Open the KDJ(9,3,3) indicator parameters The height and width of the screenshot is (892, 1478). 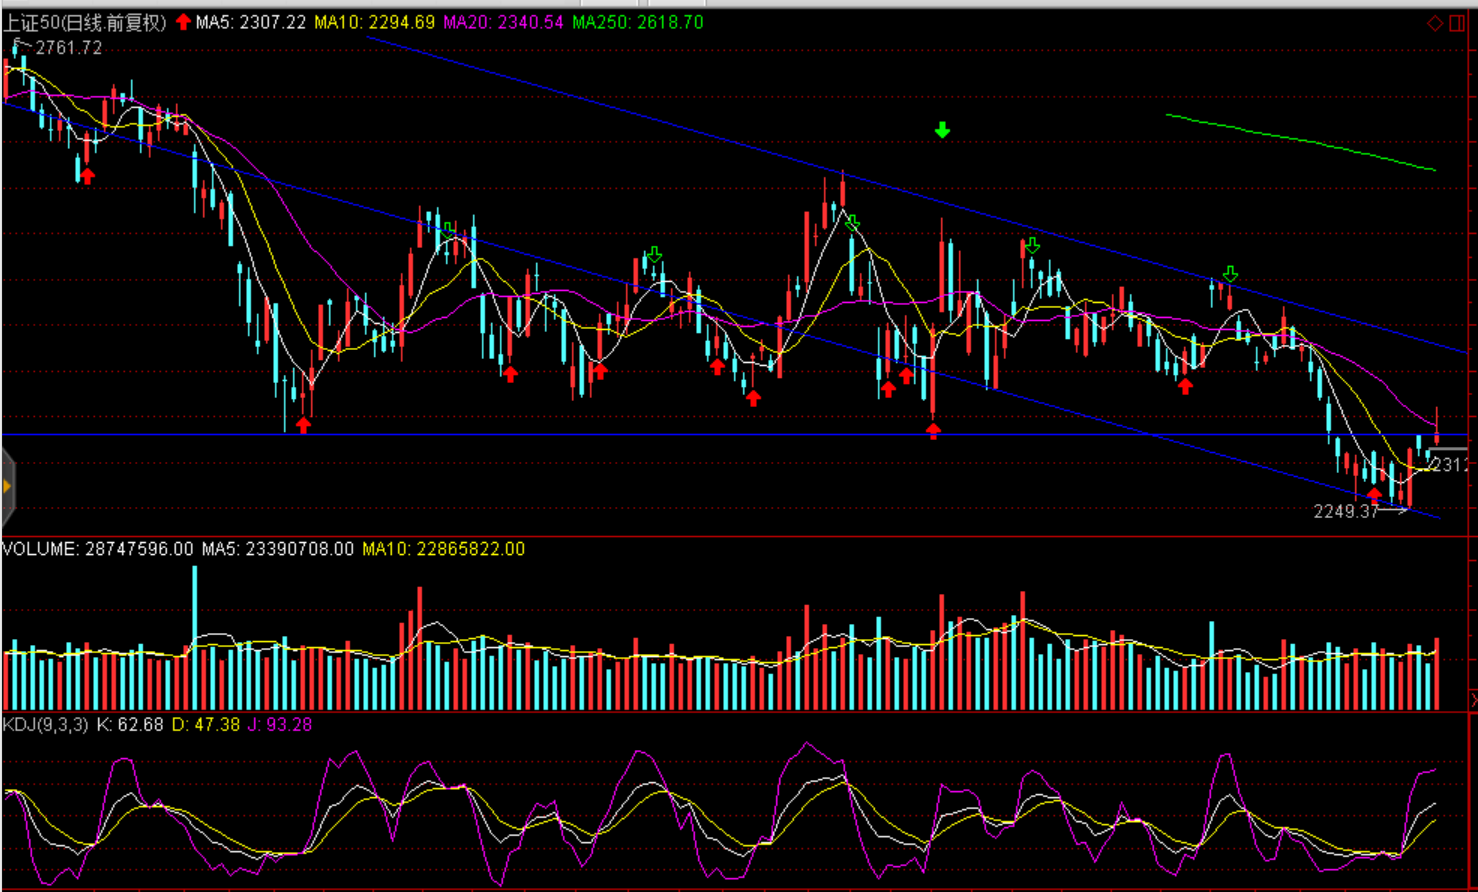tap(45, 724)
